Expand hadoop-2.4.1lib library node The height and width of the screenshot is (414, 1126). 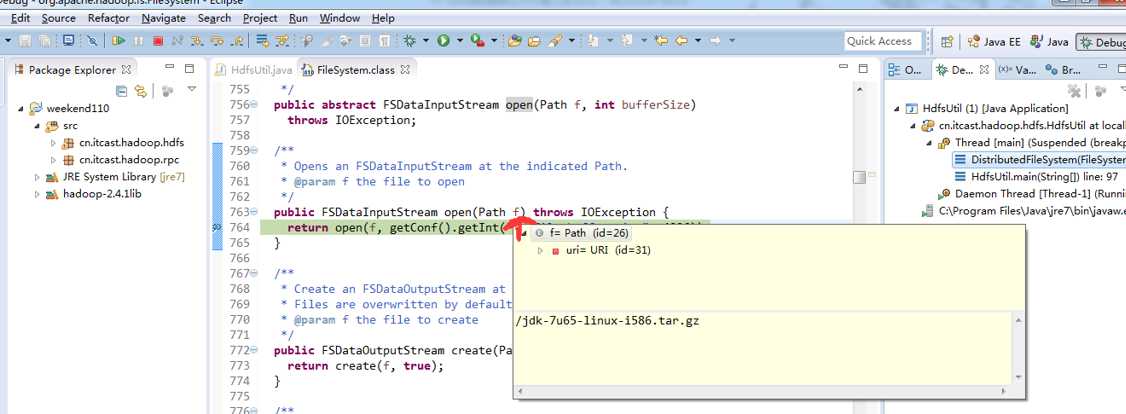[x=37, y=194]
